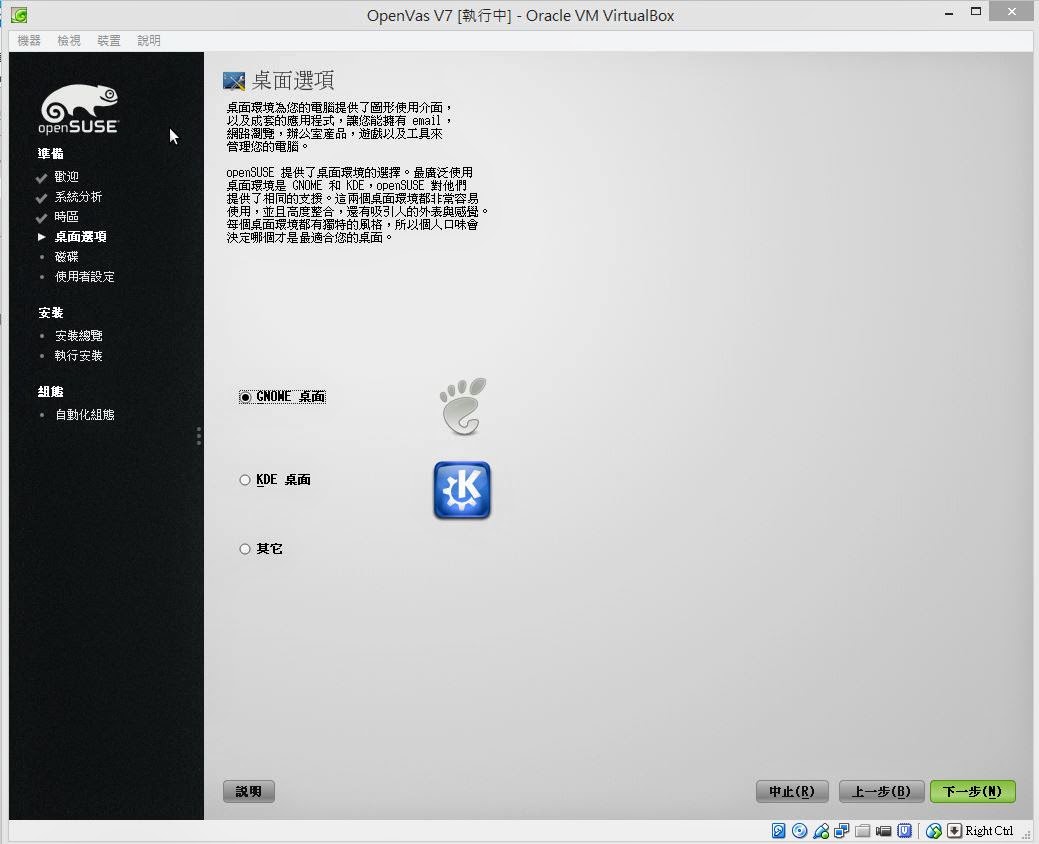Close the VirtualBox window

click(x=1011, y=11)
